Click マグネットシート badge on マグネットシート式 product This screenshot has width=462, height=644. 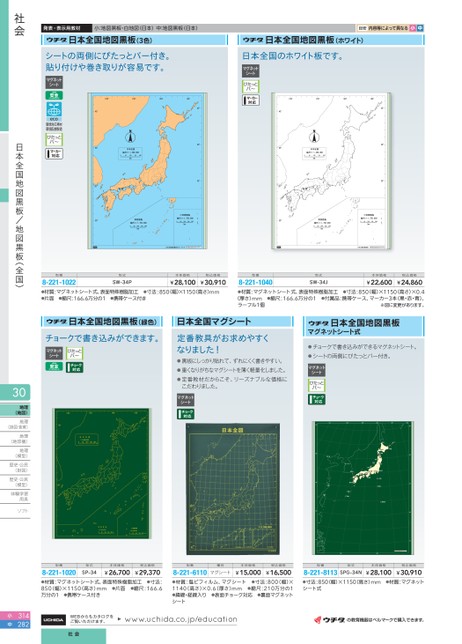point(316,370)
